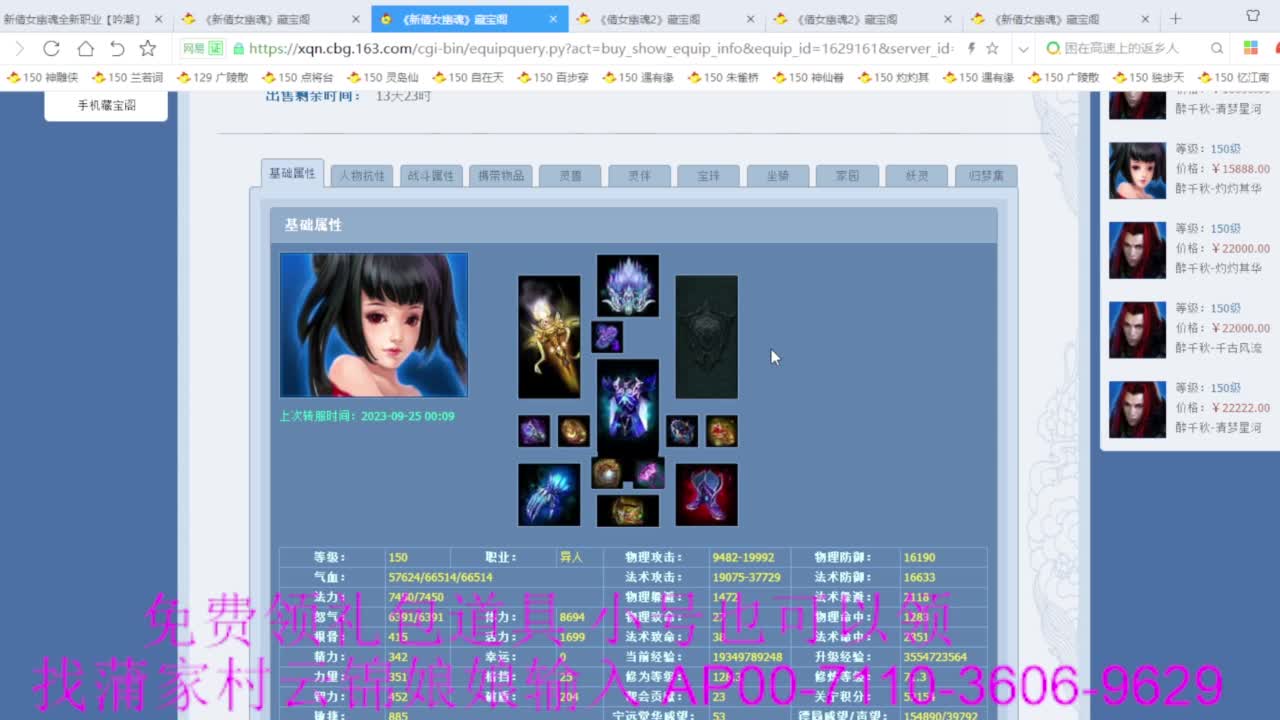
Task: Click the 醉千秋-千古风流 server text
Action: [1218, 348]
